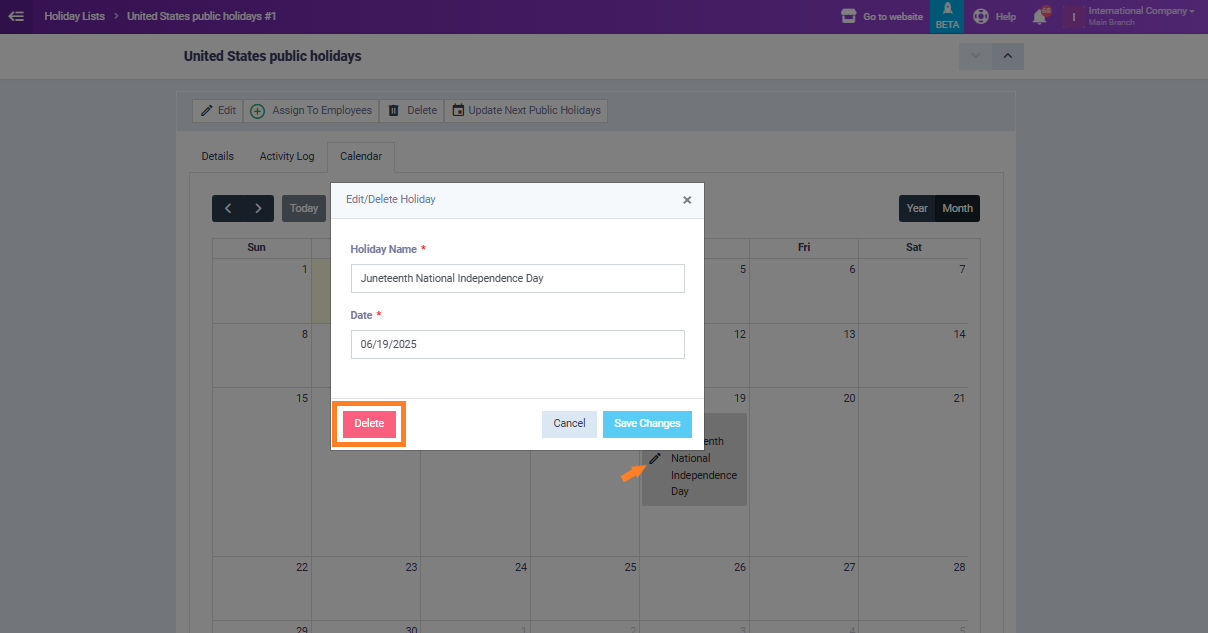Click the Holiday Name input field
The width and height of the screenshot is (1208, 633).
(x=518, y=278)
